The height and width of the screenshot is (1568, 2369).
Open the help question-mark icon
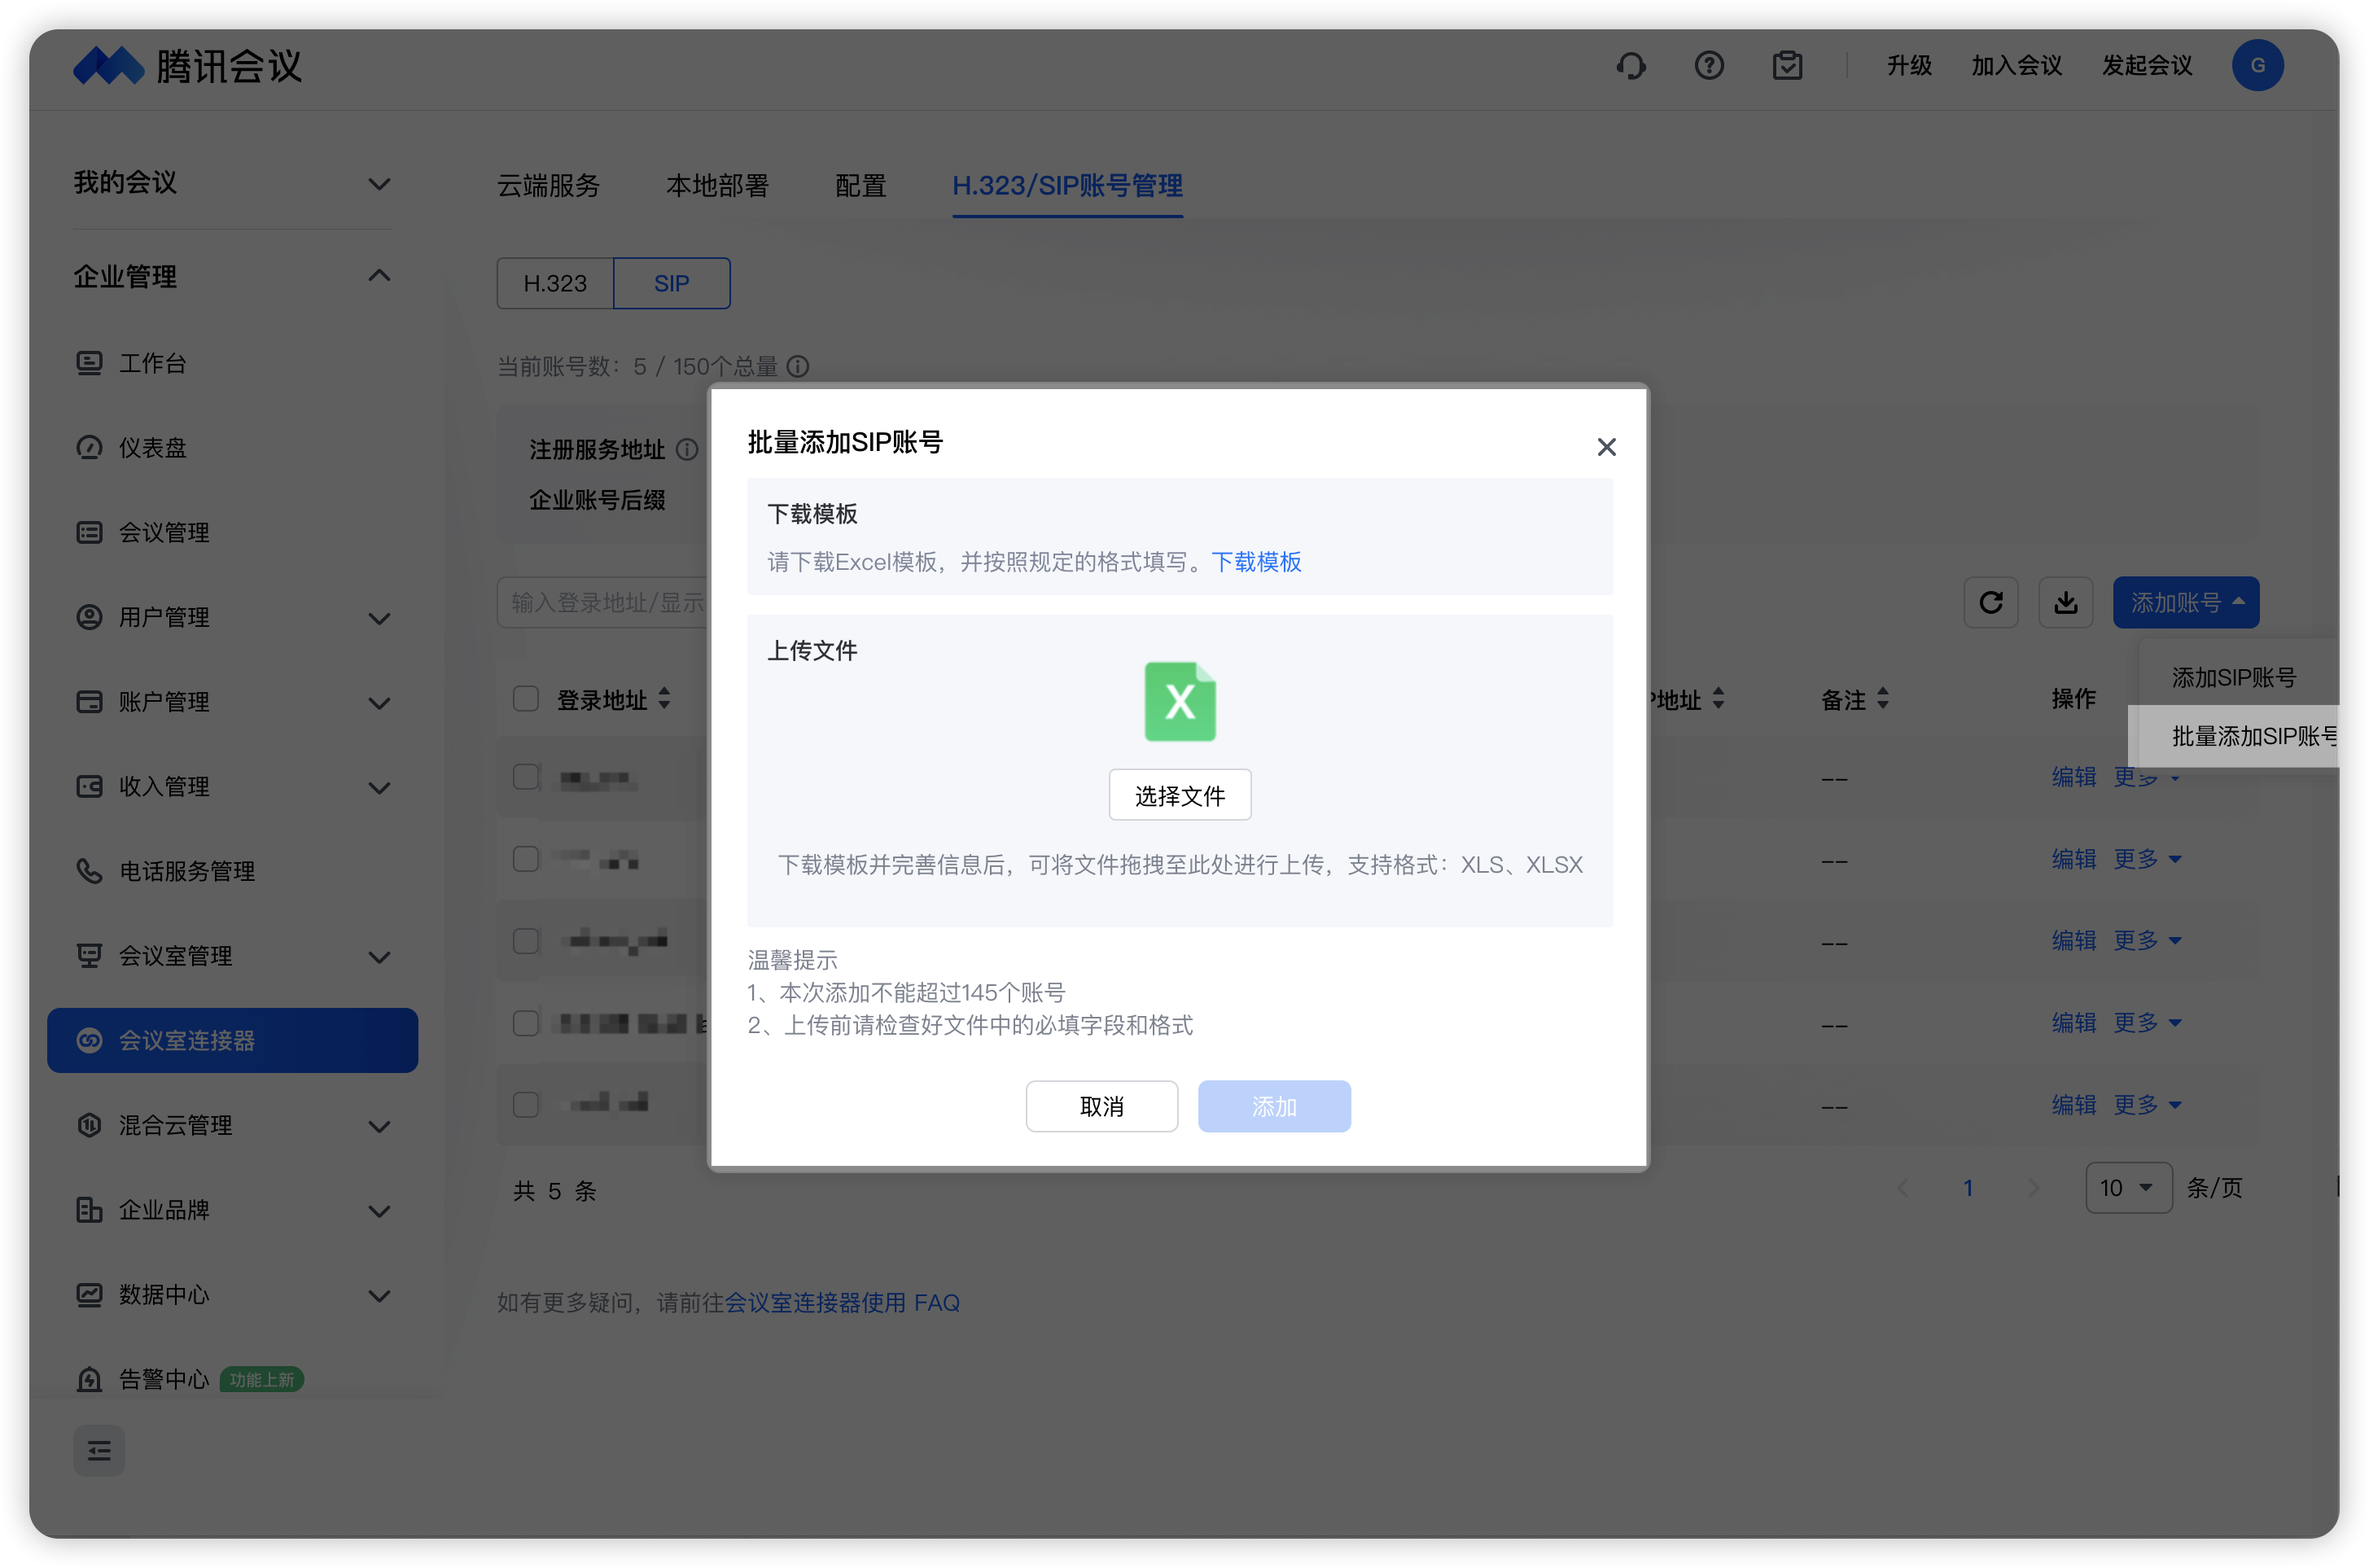[x=1709, y=66]
